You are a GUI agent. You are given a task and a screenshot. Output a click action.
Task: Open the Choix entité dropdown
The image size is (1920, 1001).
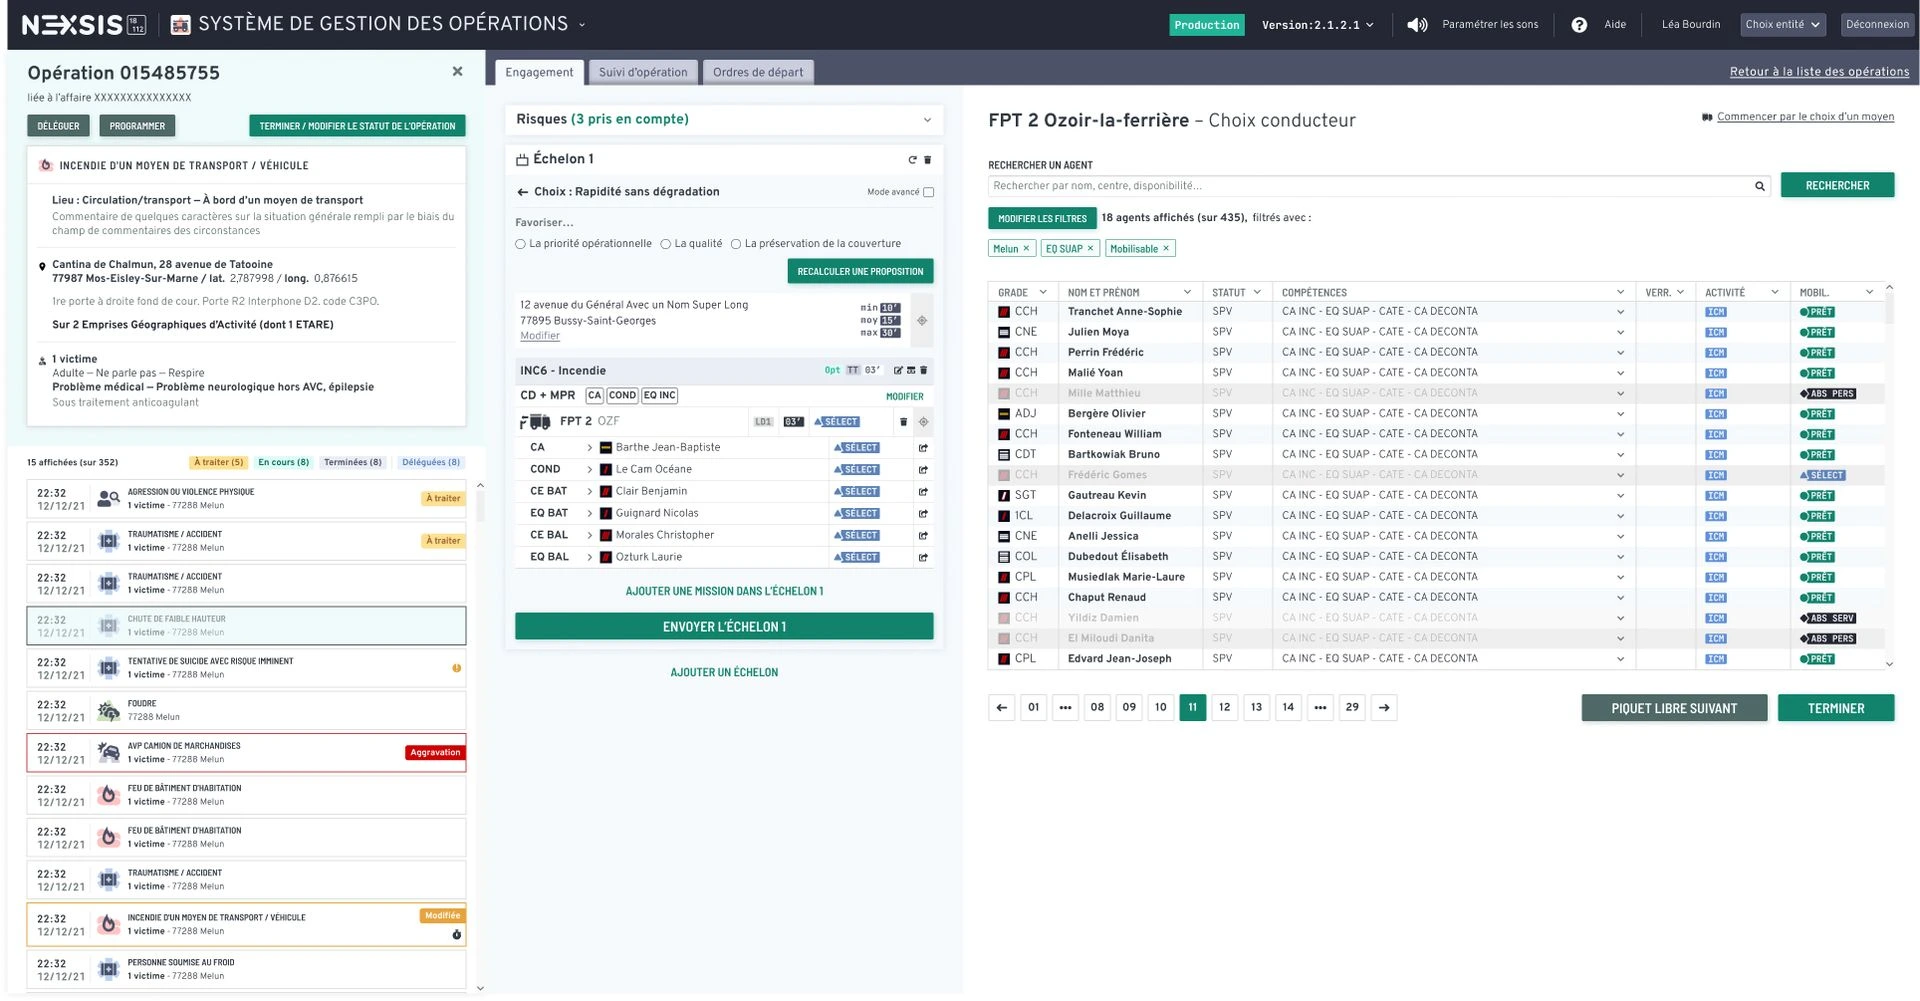(1783, 25)
